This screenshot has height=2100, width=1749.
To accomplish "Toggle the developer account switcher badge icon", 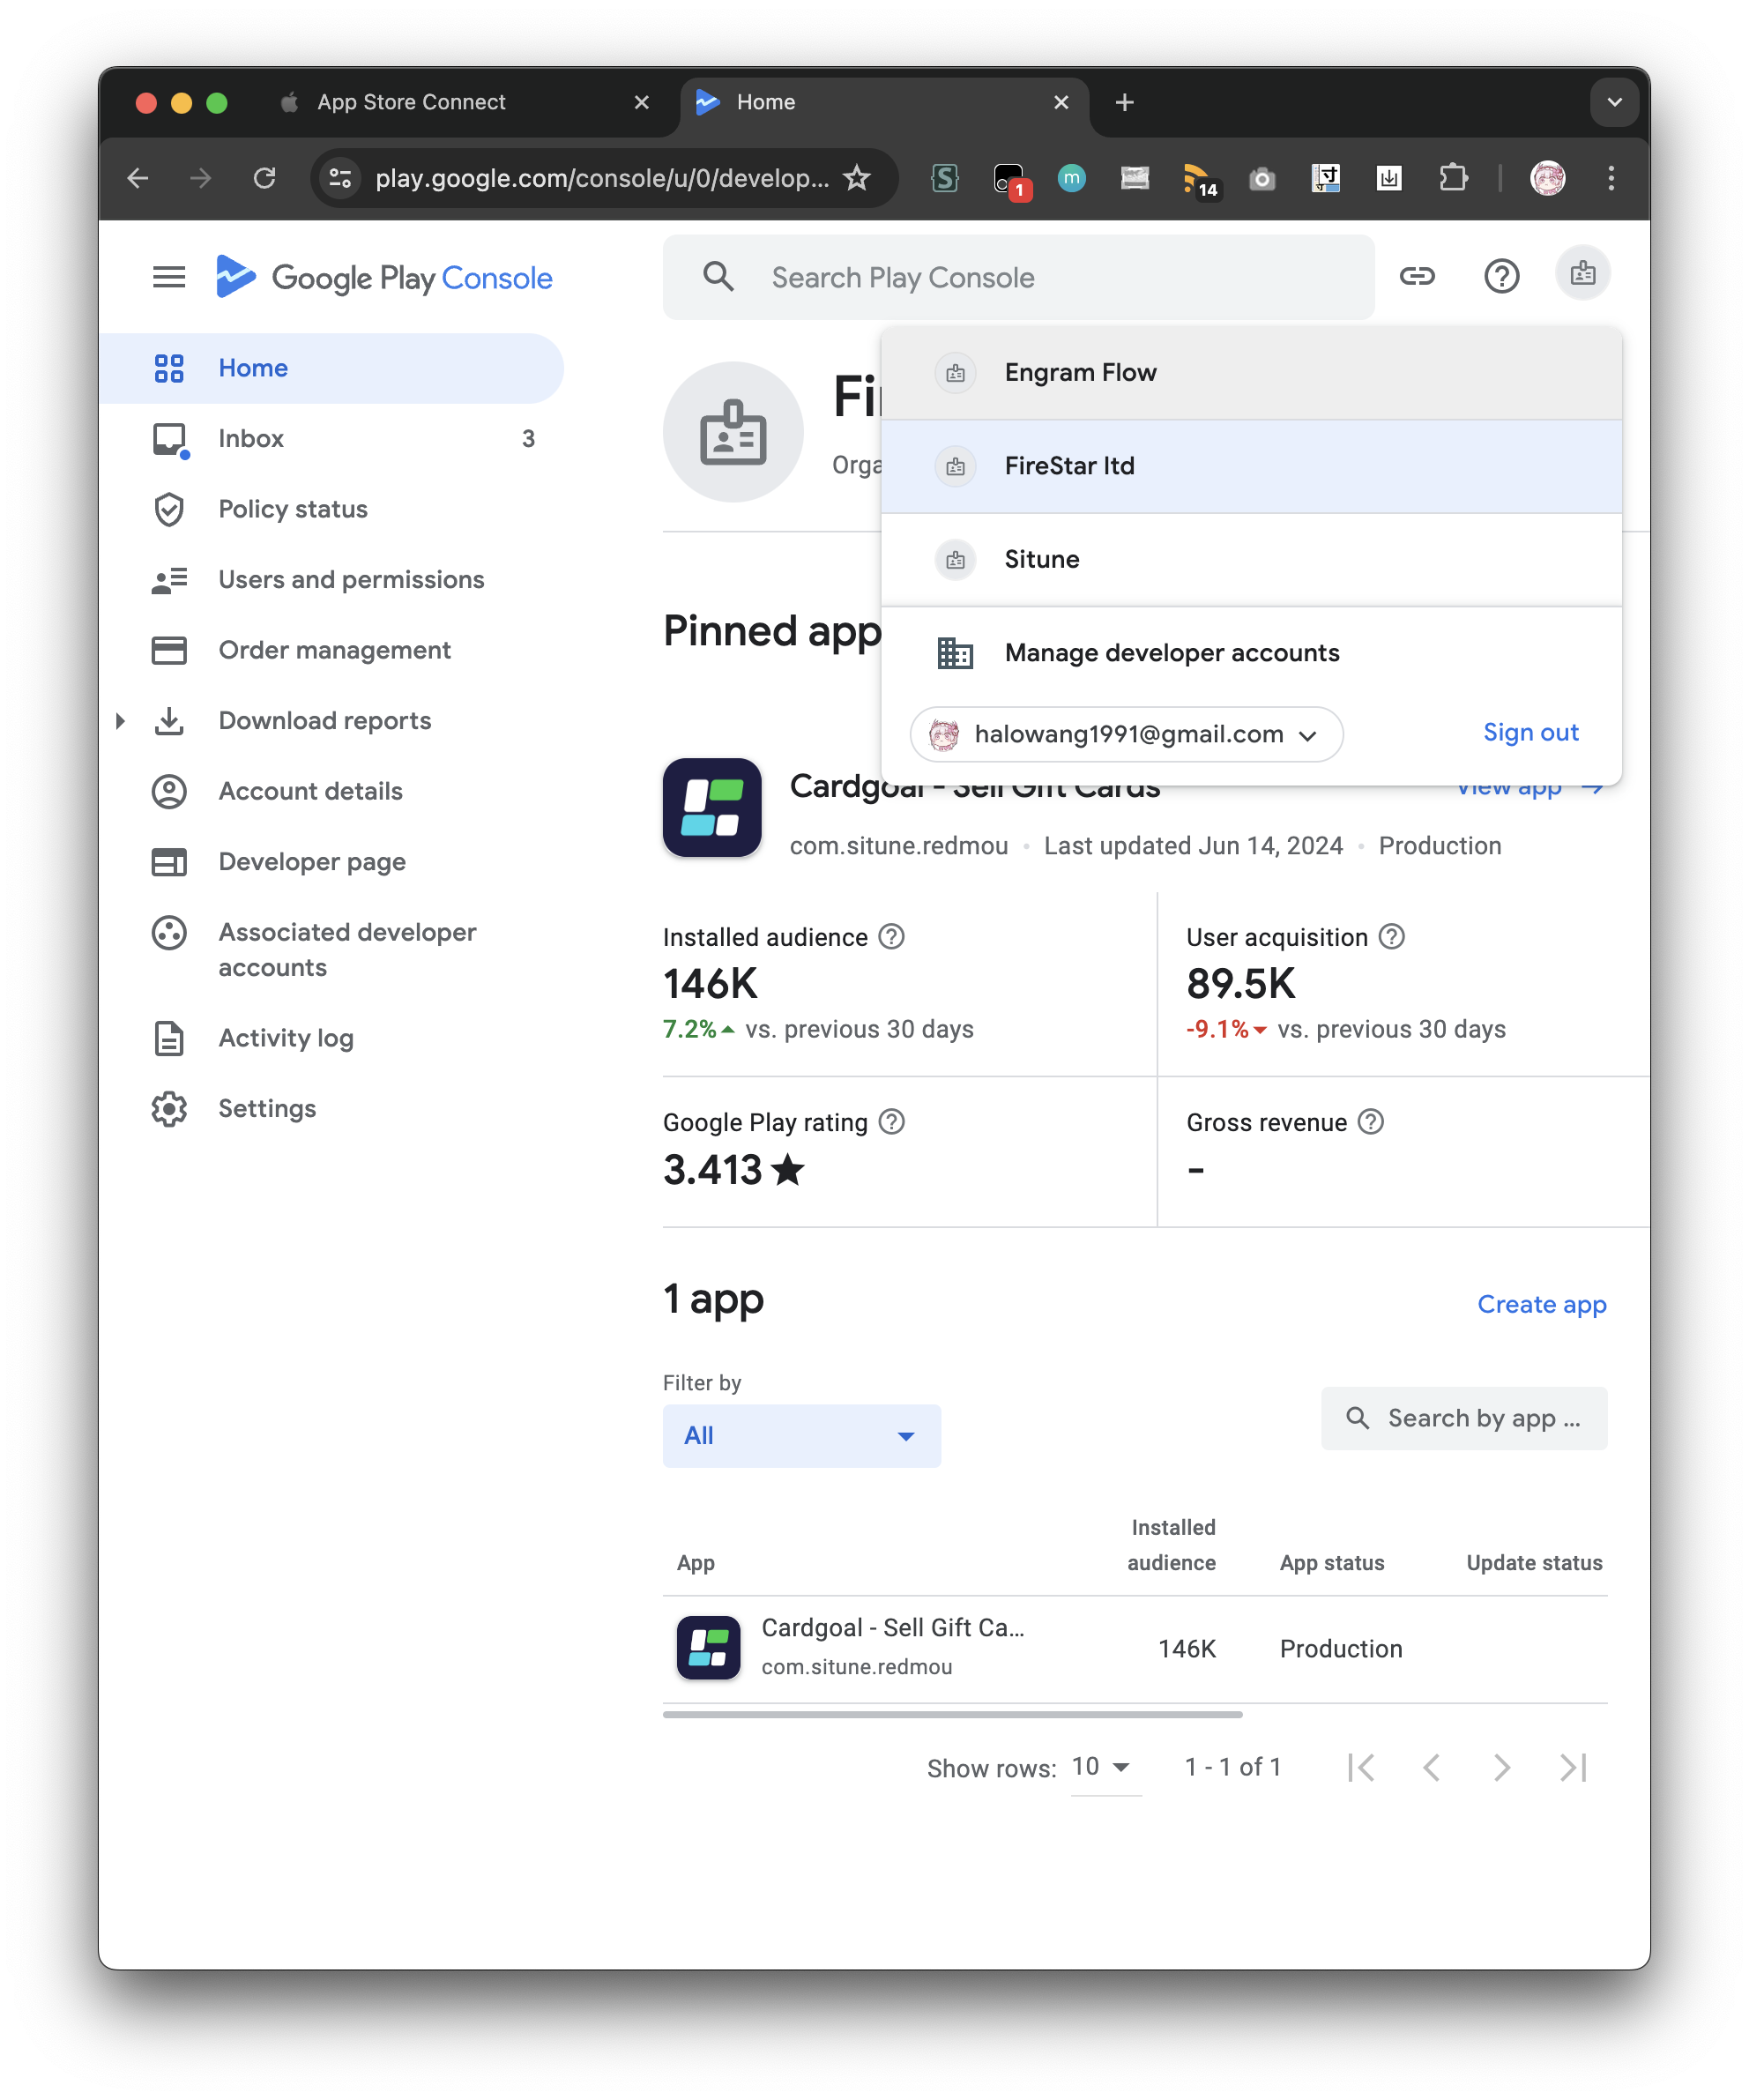I will (1582, 273).
